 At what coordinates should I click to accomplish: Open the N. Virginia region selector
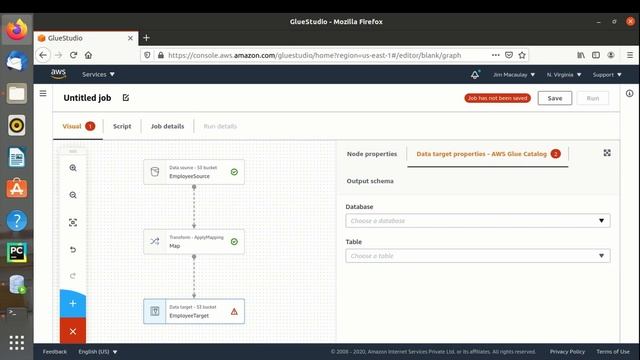[564, 75]
